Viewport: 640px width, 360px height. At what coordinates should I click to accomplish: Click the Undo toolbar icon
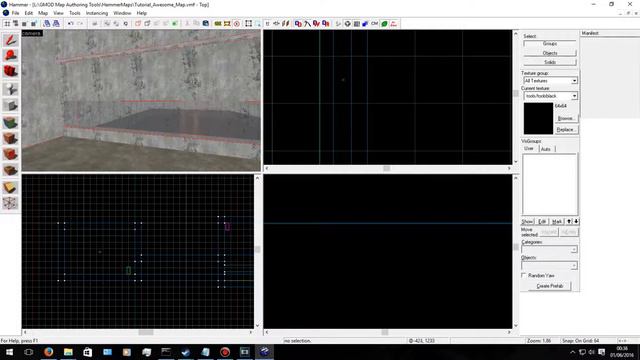[71, 24]
